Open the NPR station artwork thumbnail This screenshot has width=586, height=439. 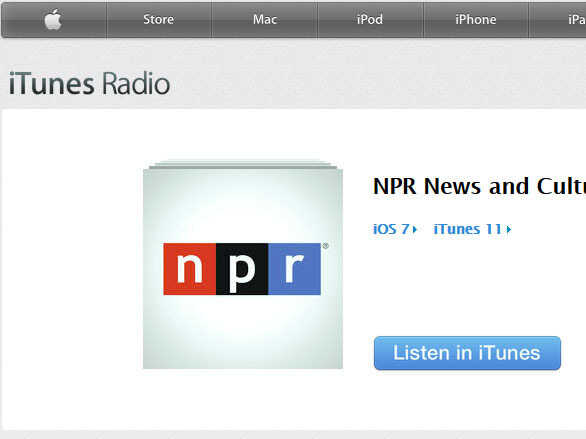pos(243,269)
